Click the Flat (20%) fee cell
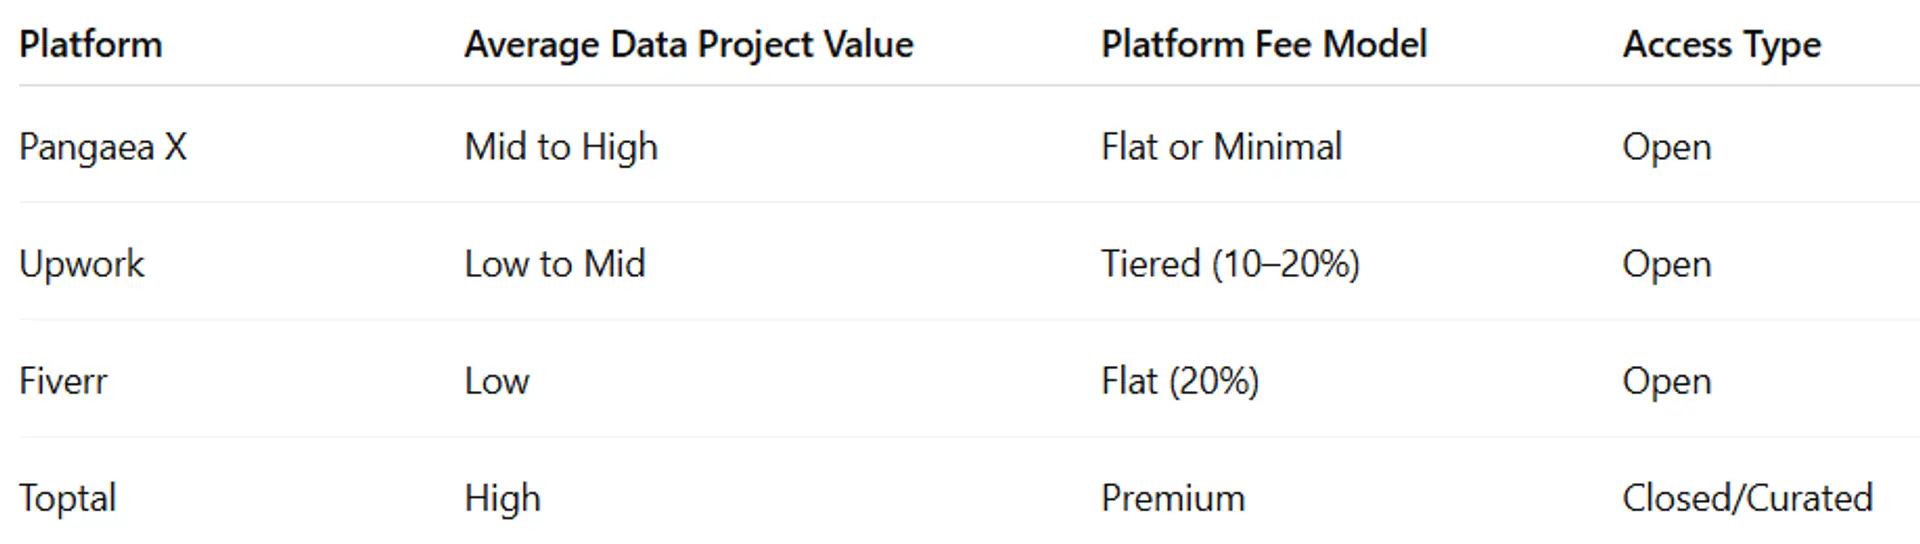 point(1180,381)
